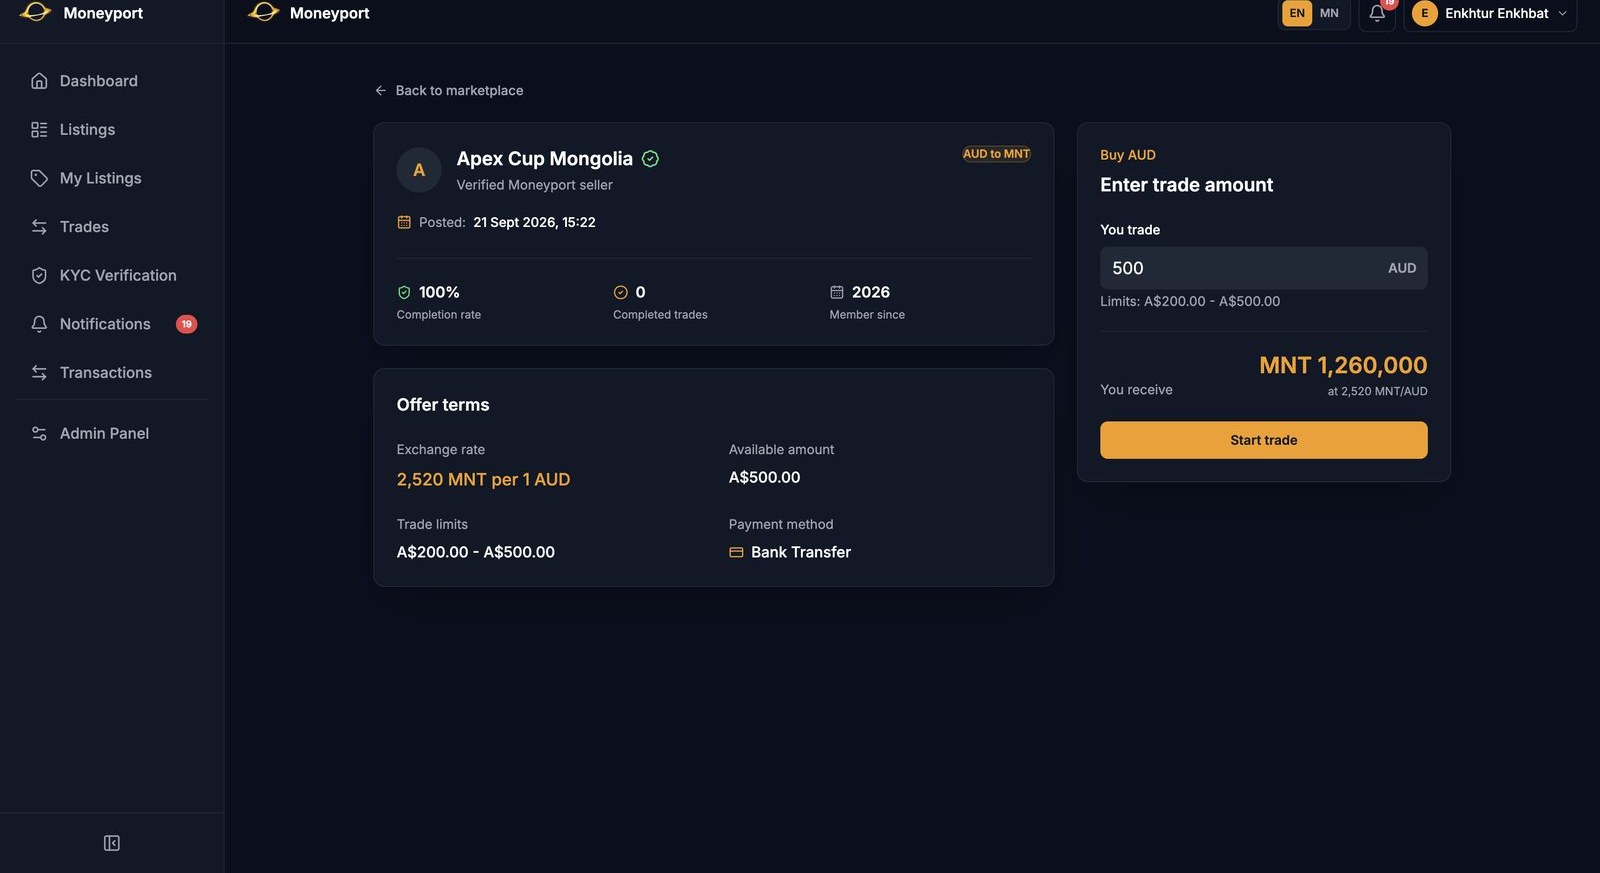
Task: Click Back to marketplace link
Action: [x=449, y=91]
